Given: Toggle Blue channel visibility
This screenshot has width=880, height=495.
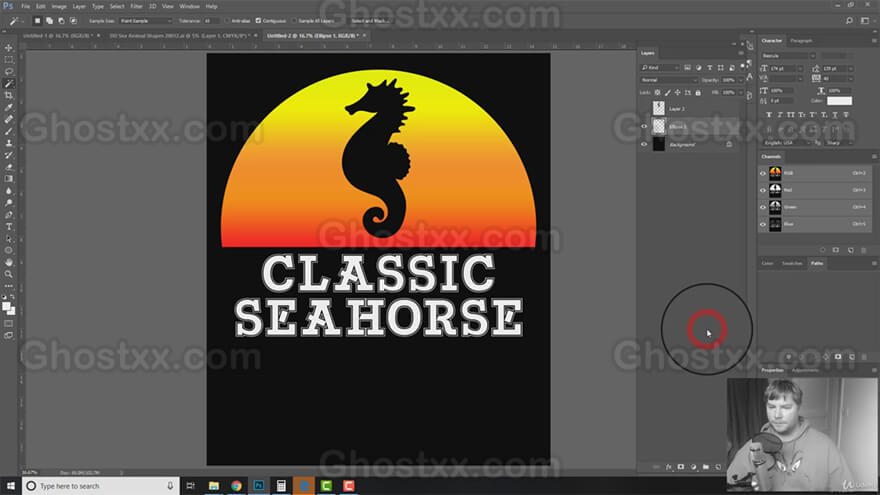Looking at the screenshot, I should point(763,224).
